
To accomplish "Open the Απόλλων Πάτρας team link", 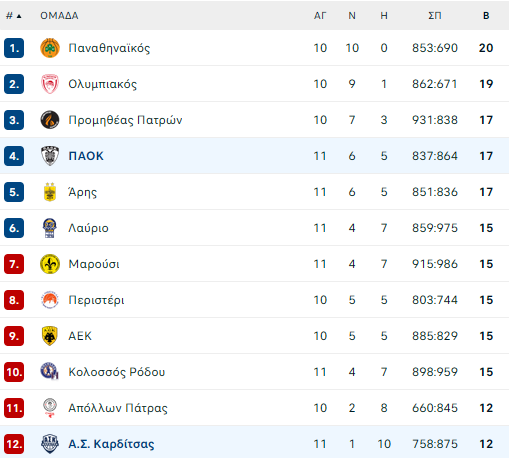I will click(118, 408).
